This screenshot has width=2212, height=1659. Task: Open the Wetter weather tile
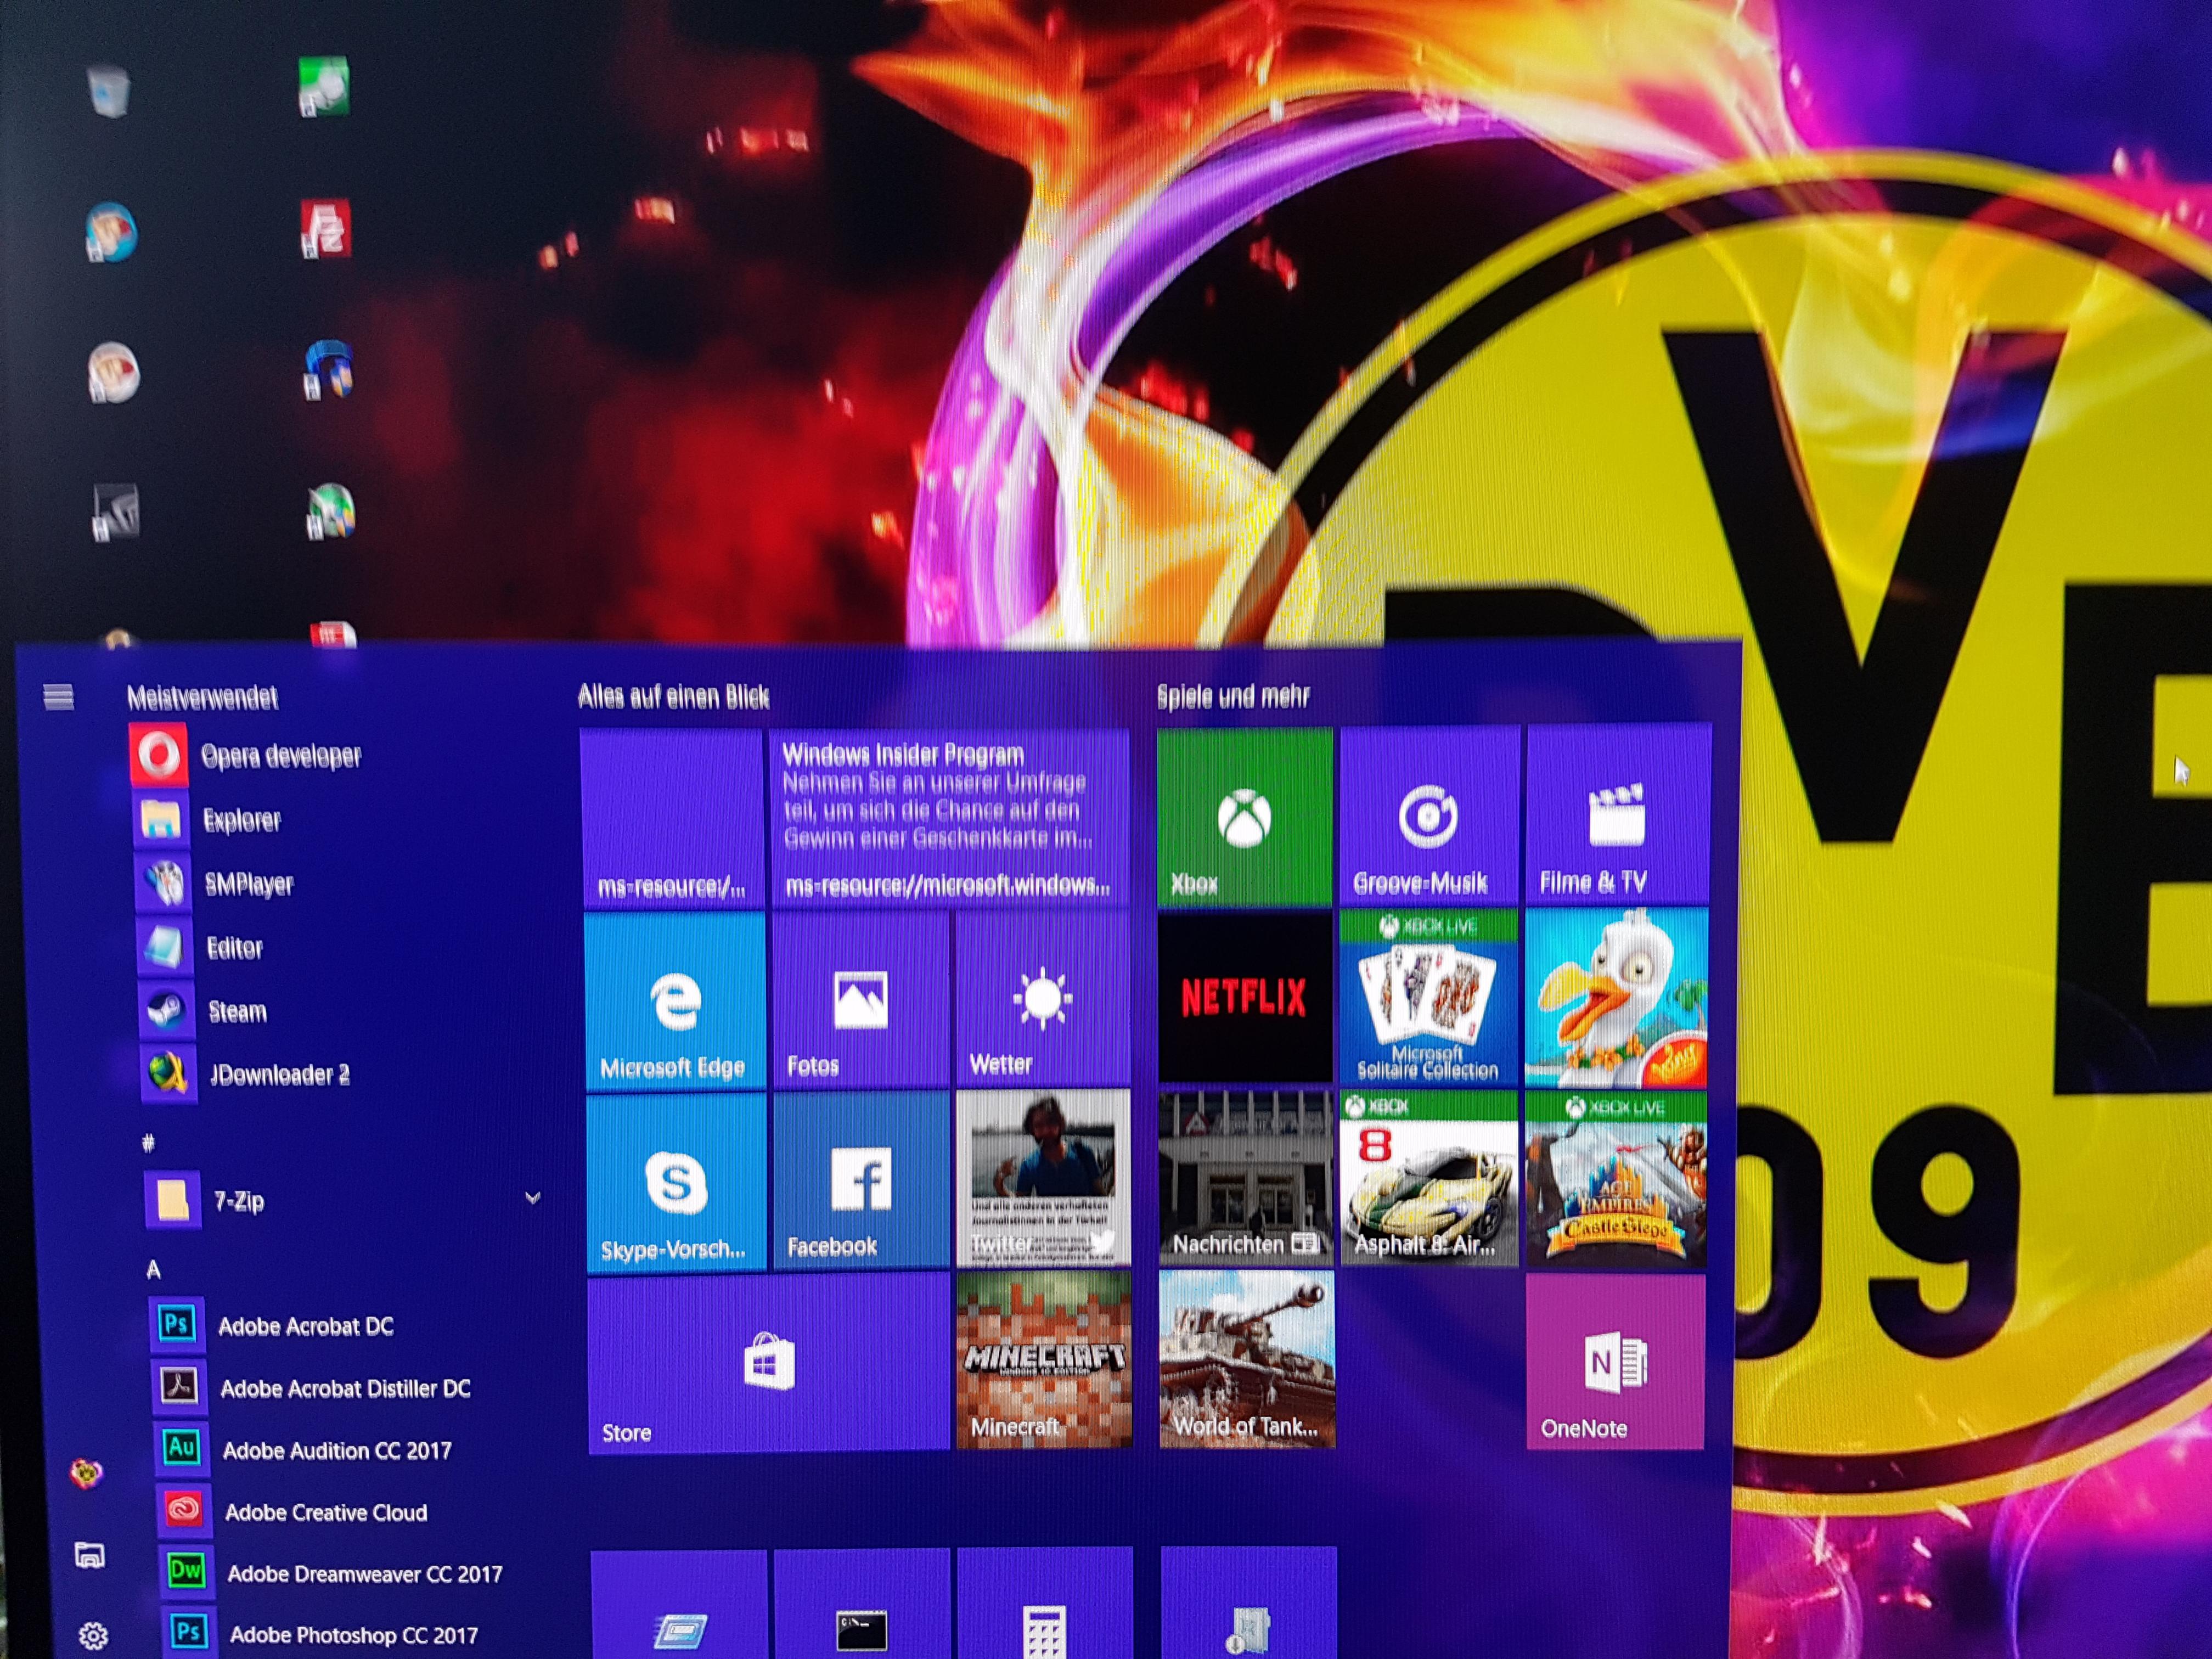point(1042,1000)
